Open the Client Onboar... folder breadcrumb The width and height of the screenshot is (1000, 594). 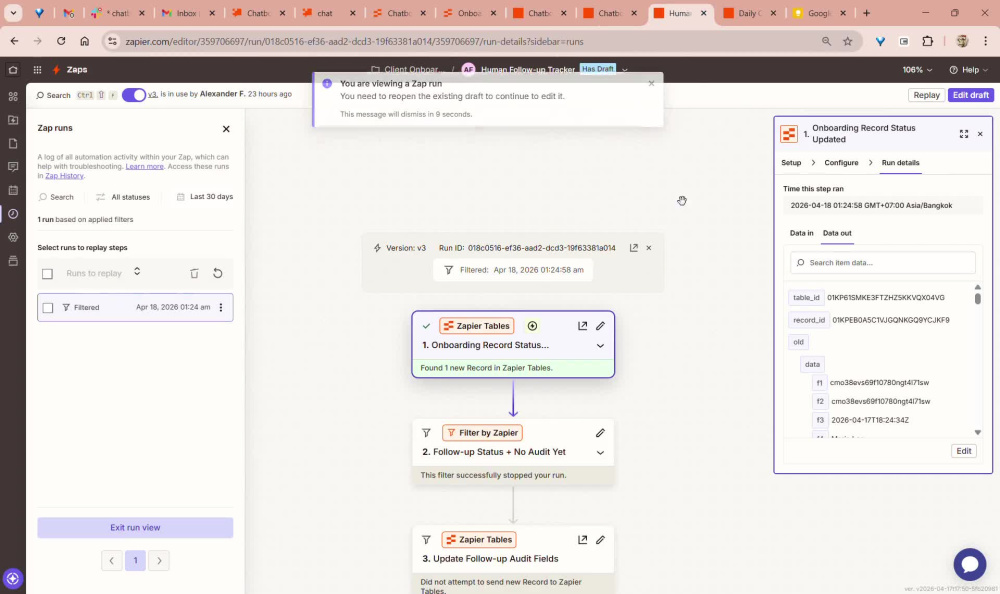tap(406, 70)
